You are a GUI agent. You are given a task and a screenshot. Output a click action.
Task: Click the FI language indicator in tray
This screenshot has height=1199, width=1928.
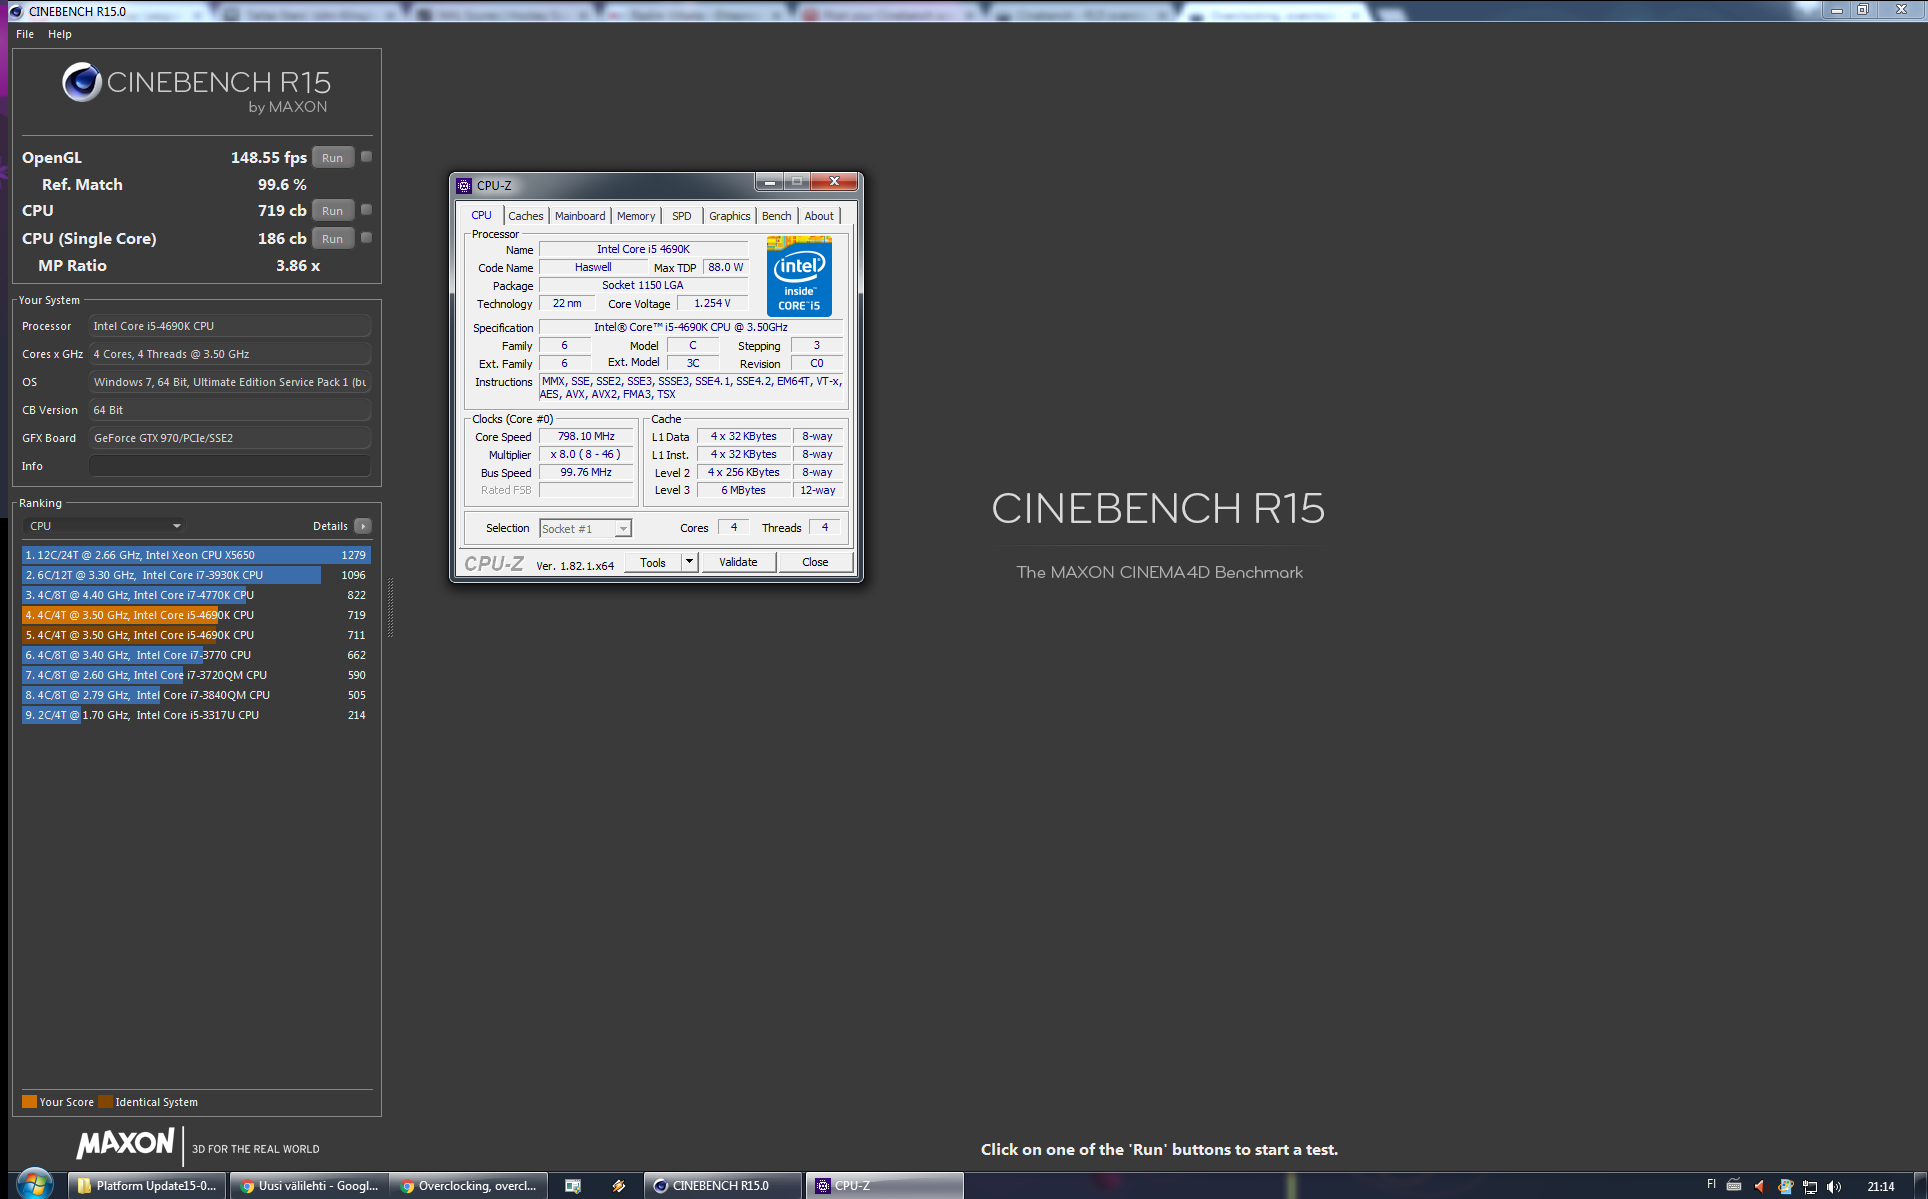(1711, 1185)
